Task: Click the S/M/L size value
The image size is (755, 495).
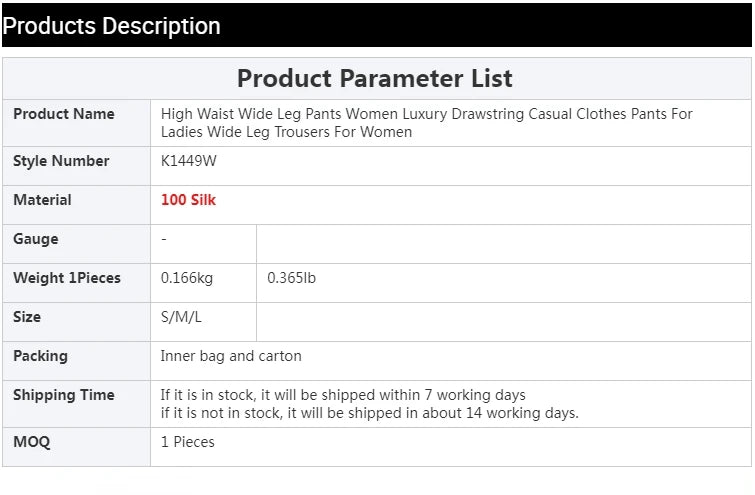Action: [x=181, y=317]
